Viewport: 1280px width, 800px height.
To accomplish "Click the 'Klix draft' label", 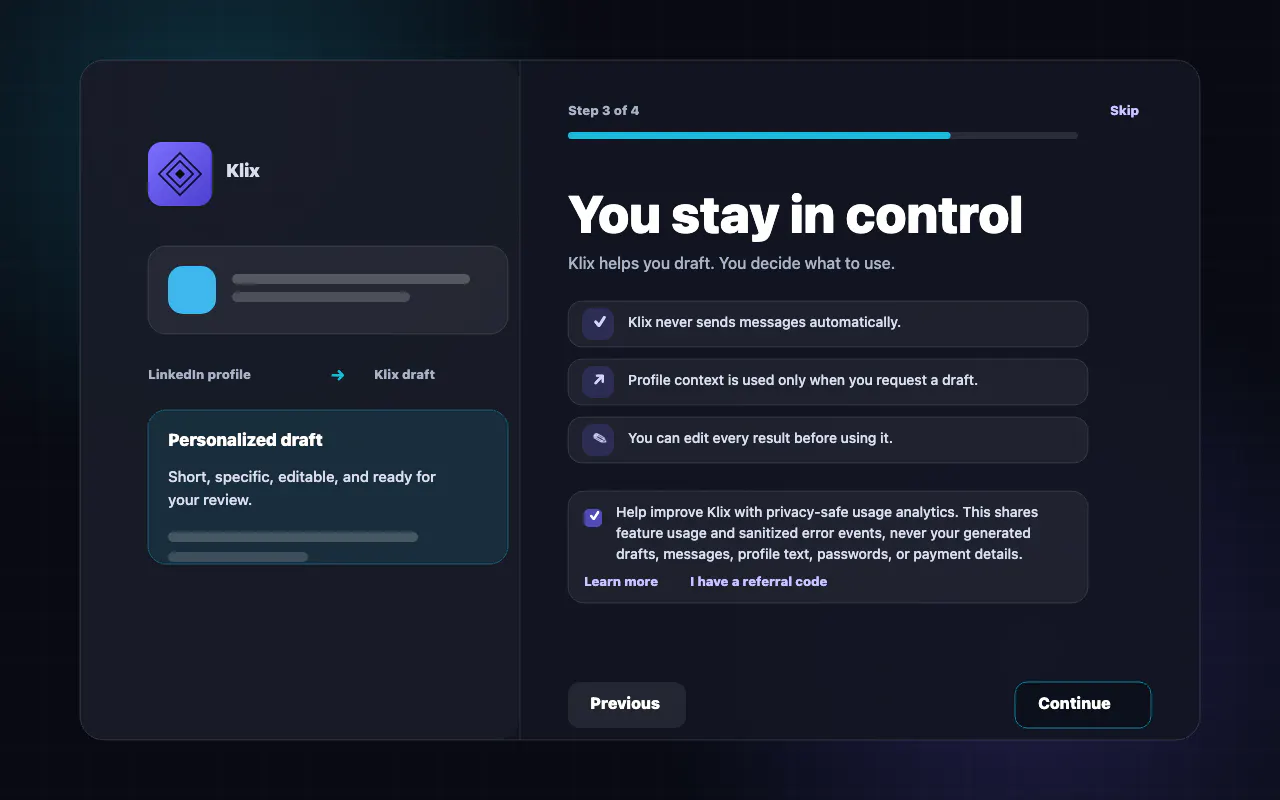I will [404, 375].
